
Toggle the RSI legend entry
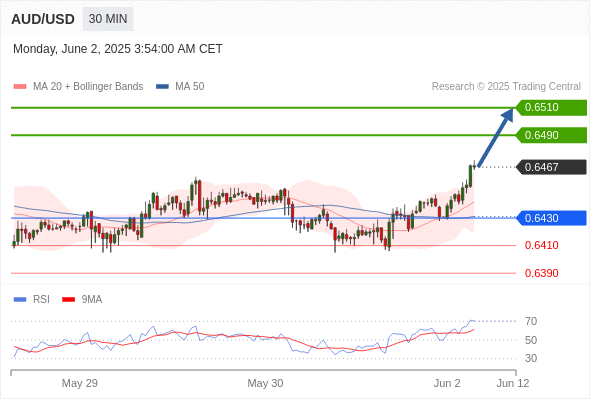[x=32, y=300]
